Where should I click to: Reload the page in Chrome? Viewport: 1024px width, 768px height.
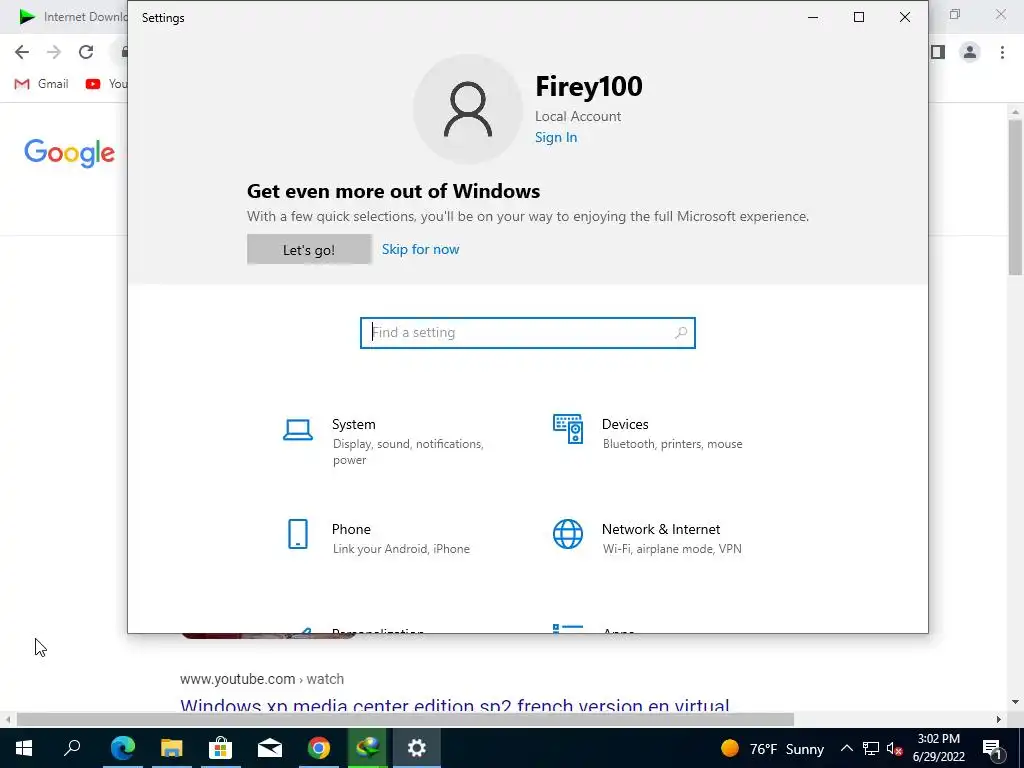86,52
